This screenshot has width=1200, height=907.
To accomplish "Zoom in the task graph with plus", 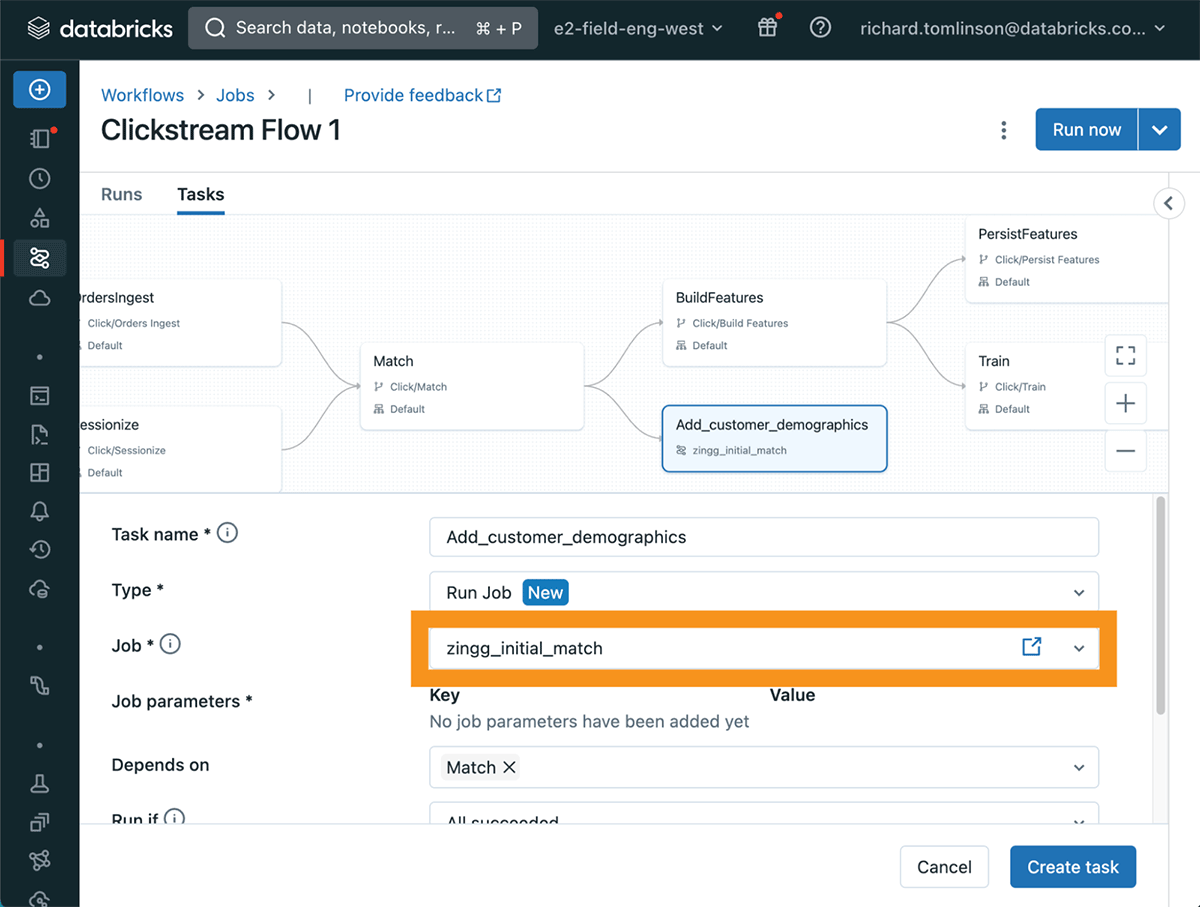I will click(1125, 403).
